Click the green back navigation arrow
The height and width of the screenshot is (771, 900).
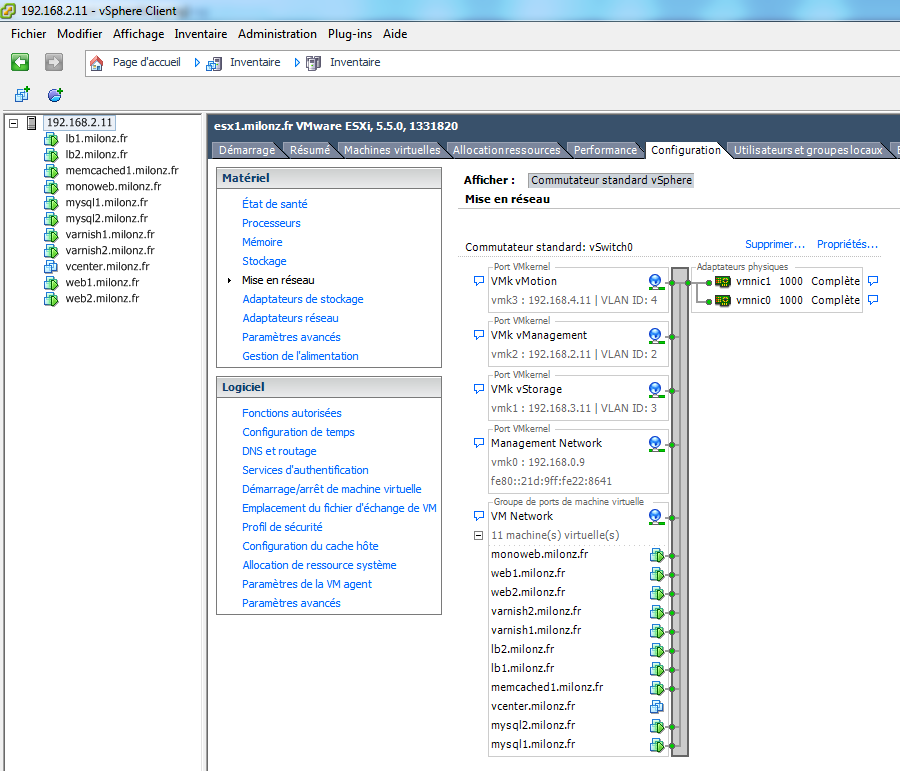tap(20, 62)
